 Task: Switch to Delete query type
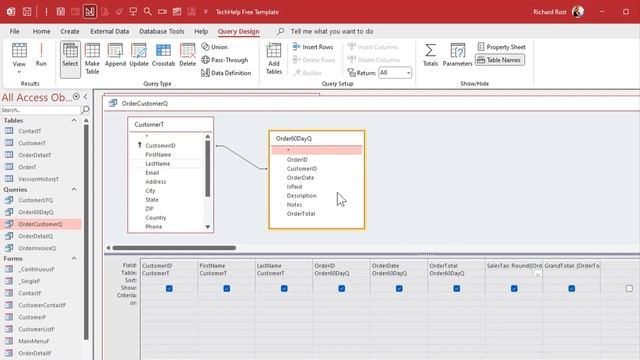(x=187, y=55)
